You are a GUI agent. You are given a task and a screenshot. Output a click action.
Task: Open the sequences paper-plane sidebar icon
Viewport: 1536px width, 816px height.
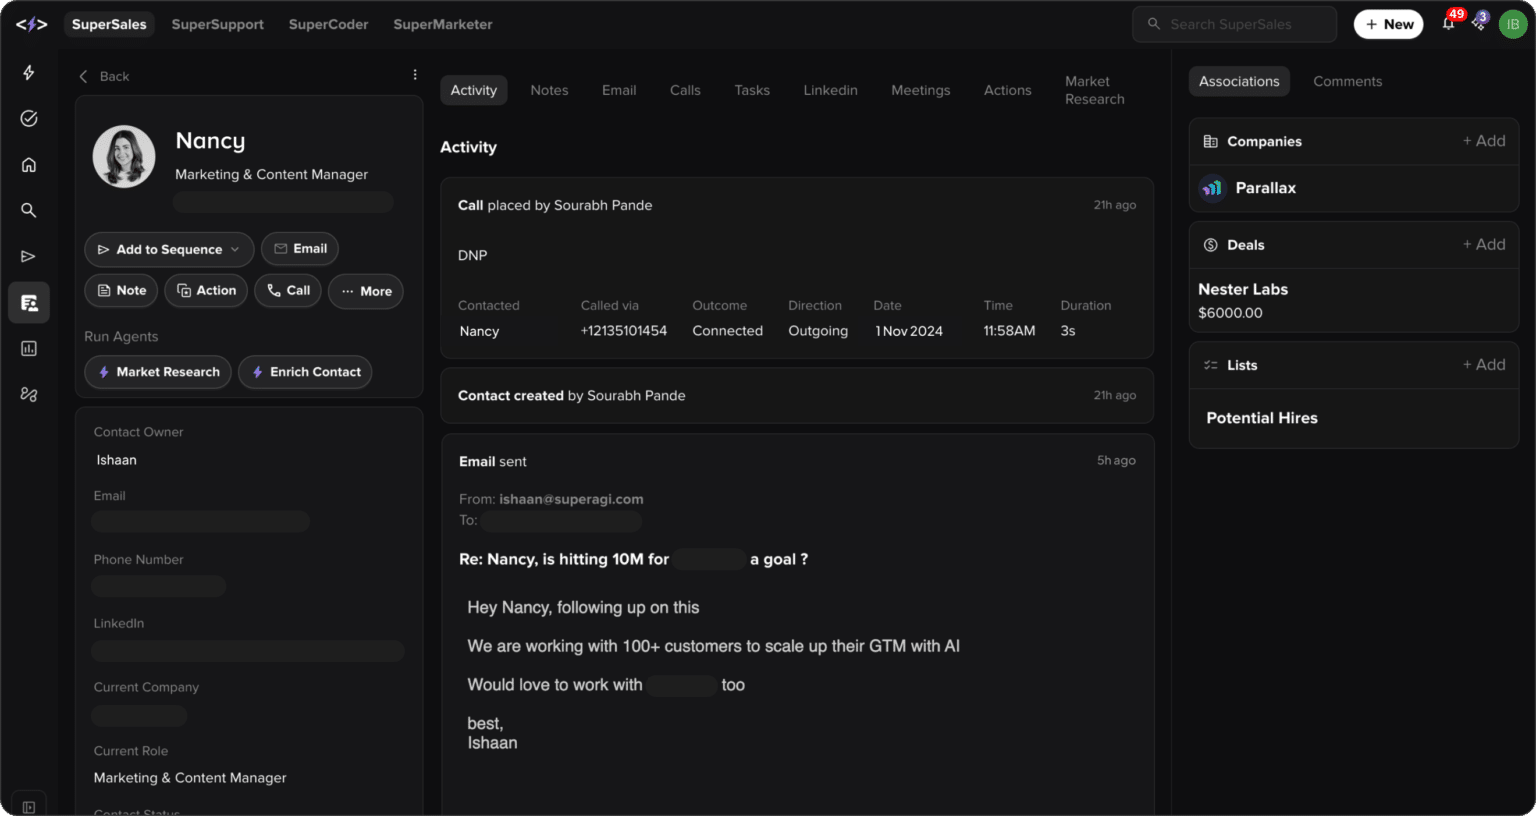click(x=29, y=257)
